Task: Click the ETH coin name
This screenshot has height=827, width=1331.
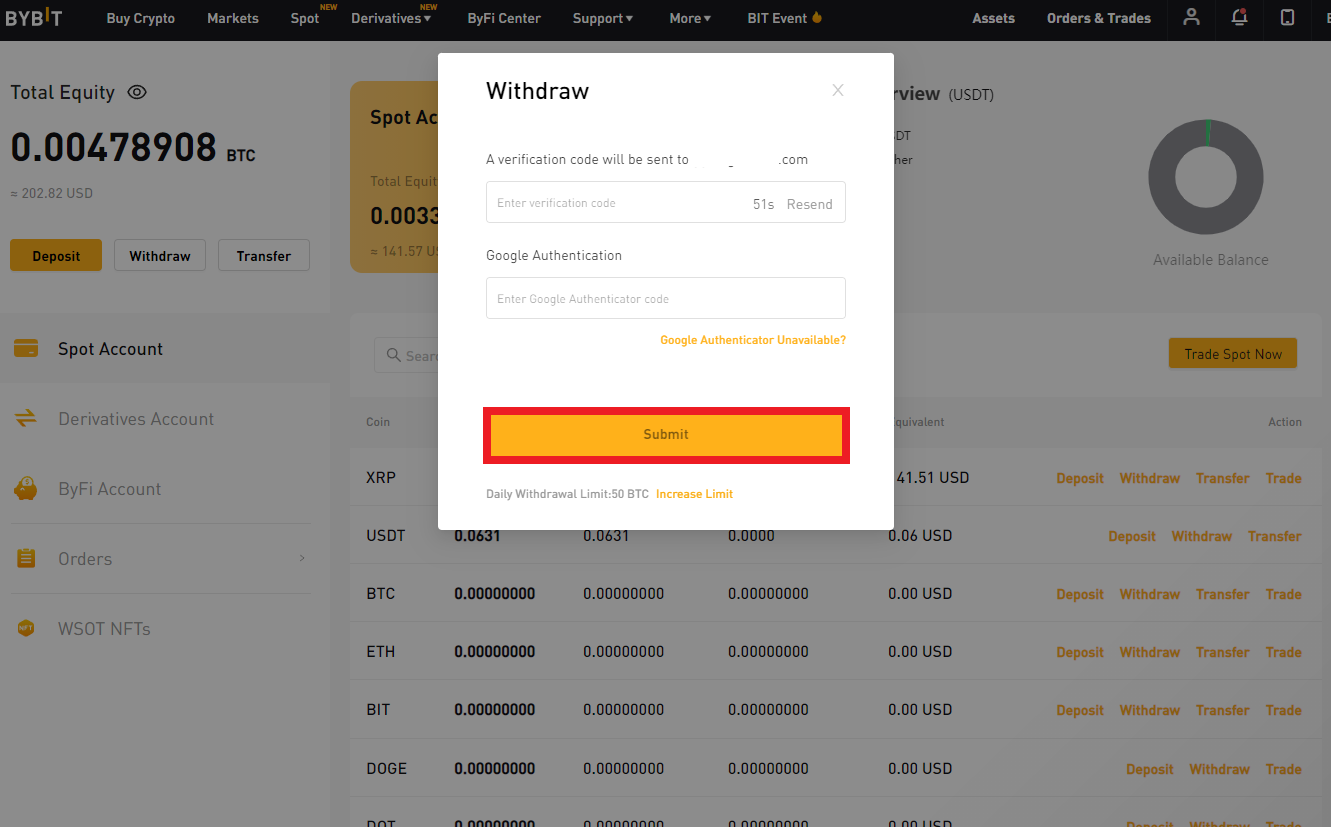Action: [x=380, y=651]
